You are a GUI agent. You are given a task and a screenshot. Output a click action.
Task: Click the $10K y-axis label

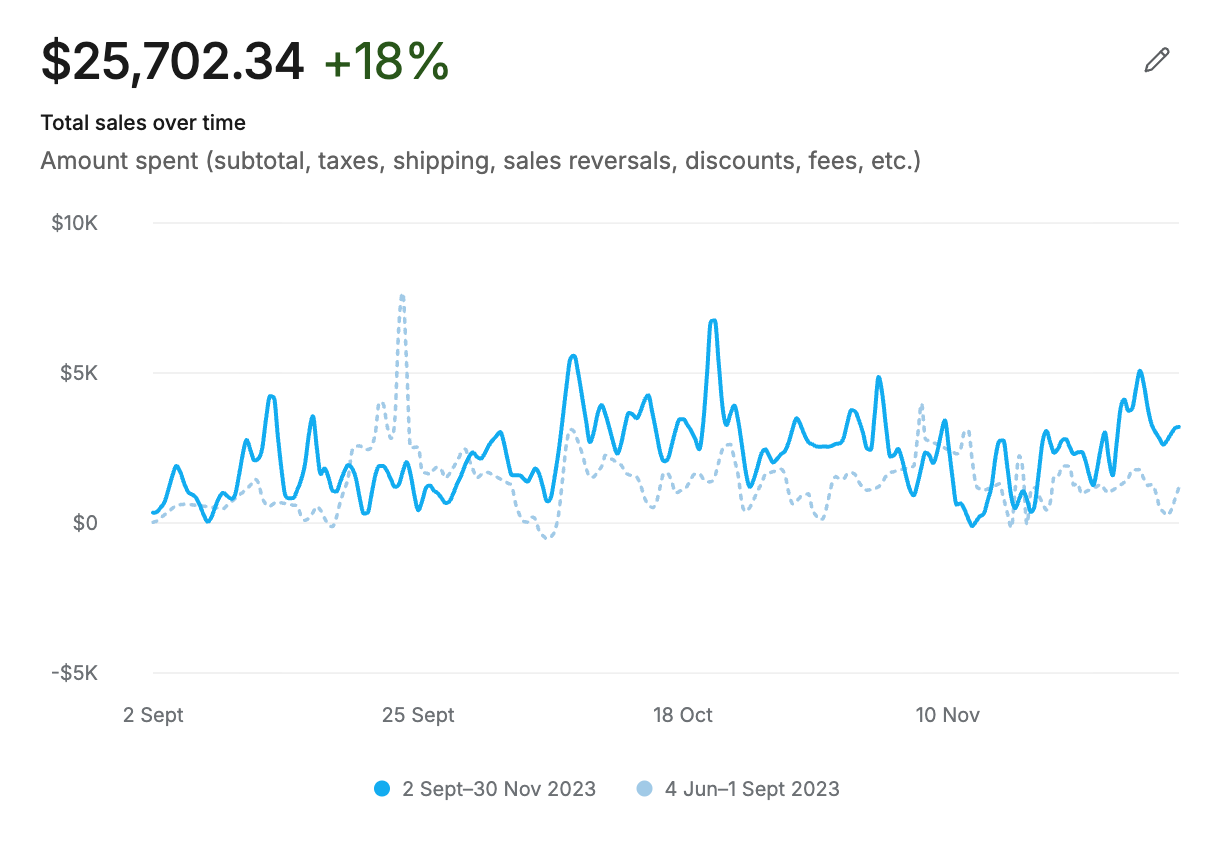(74, 222)
